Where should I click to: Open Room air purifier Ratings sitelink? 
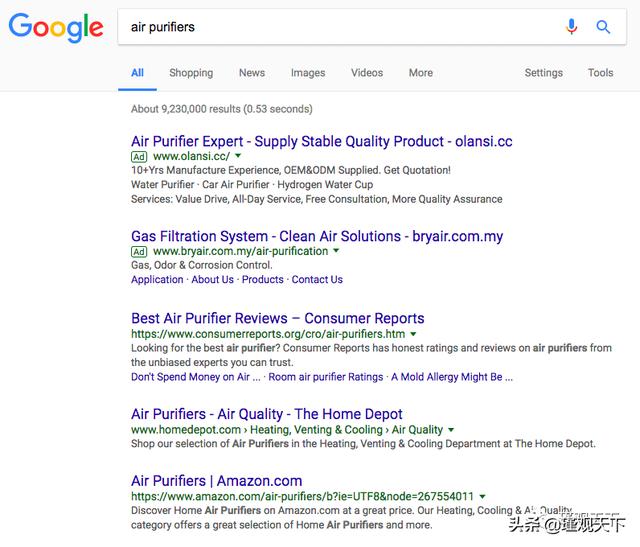[x=326, y=377]
